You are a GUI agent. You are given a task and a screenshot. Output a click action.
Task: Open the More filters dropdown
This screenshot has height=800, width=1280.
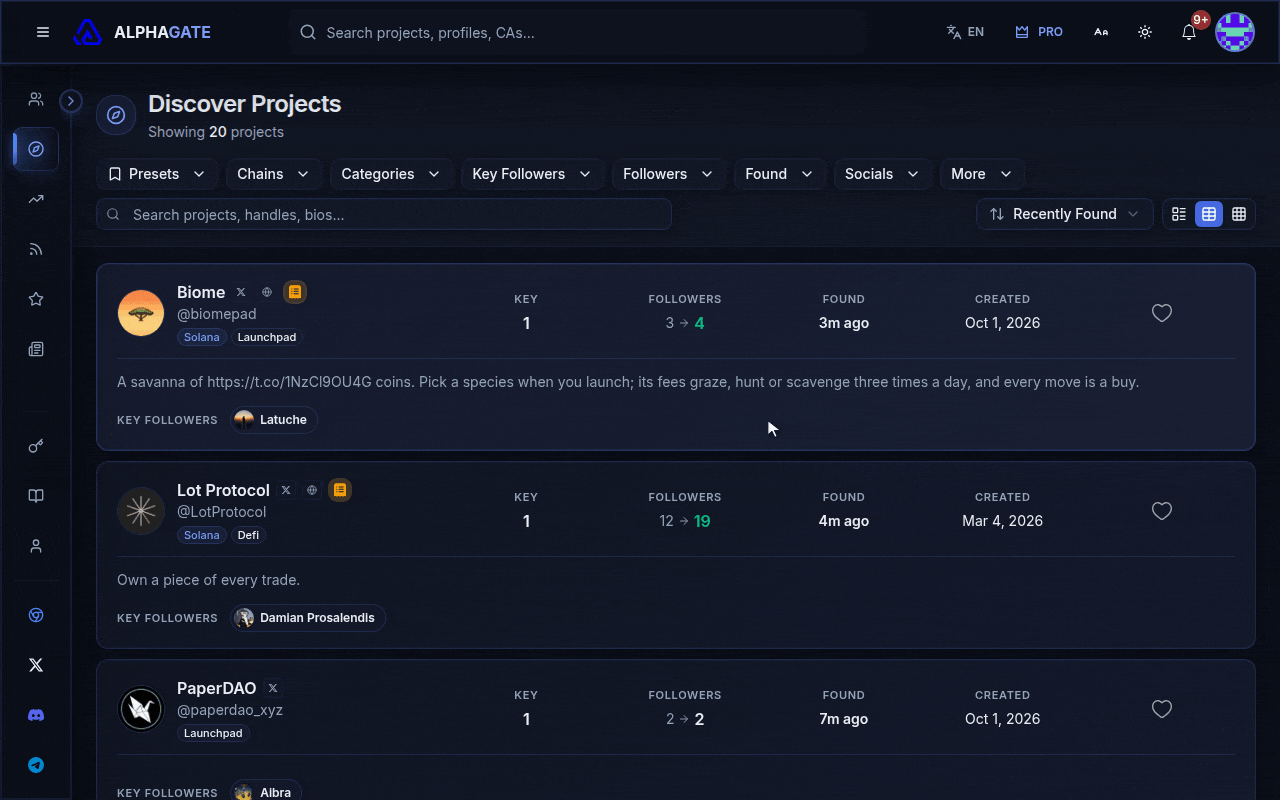(x=981, y=174)
